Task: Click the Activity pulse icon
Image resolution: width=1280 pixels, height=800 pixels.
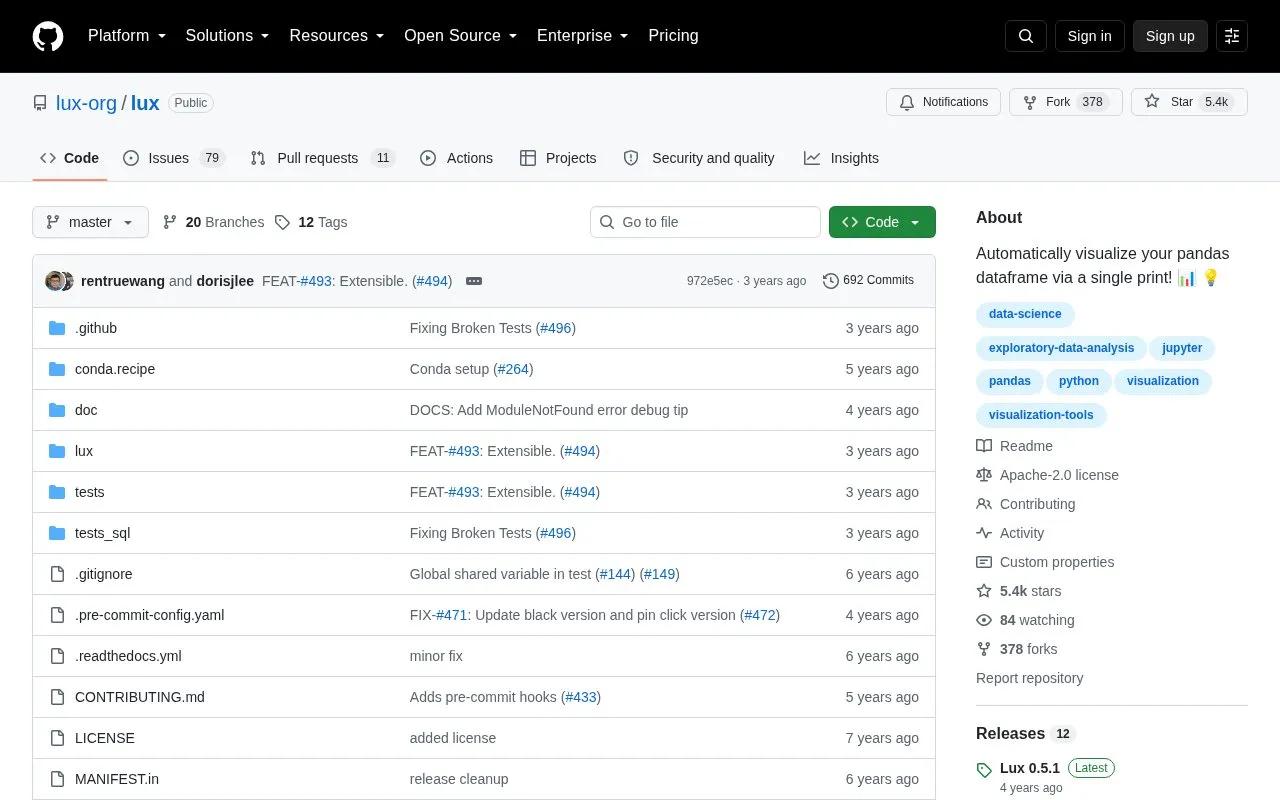Action: (984, 533)
